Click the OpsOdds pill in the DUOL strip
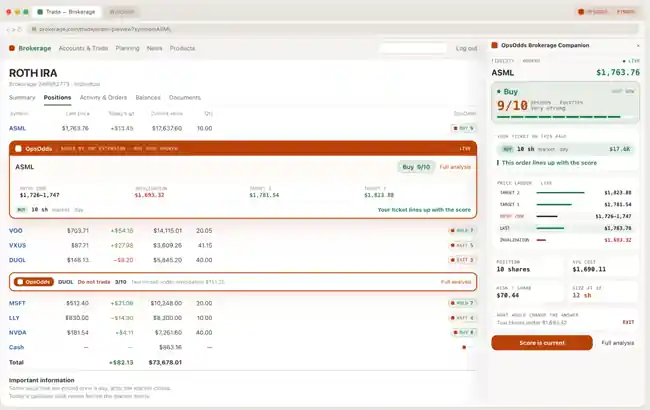 tap(34, 282)
